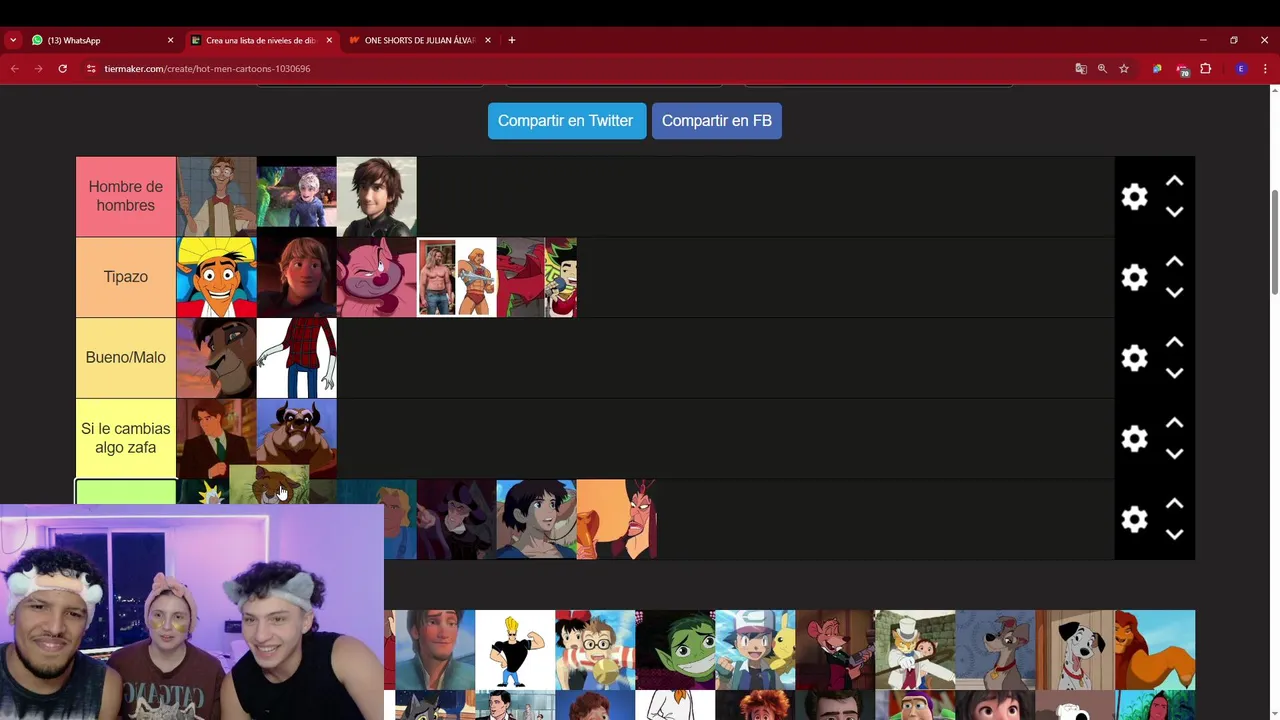Select the Si le cambias algo zafa label
This screenshot has width=1280, height=720.
coord(126,438)
